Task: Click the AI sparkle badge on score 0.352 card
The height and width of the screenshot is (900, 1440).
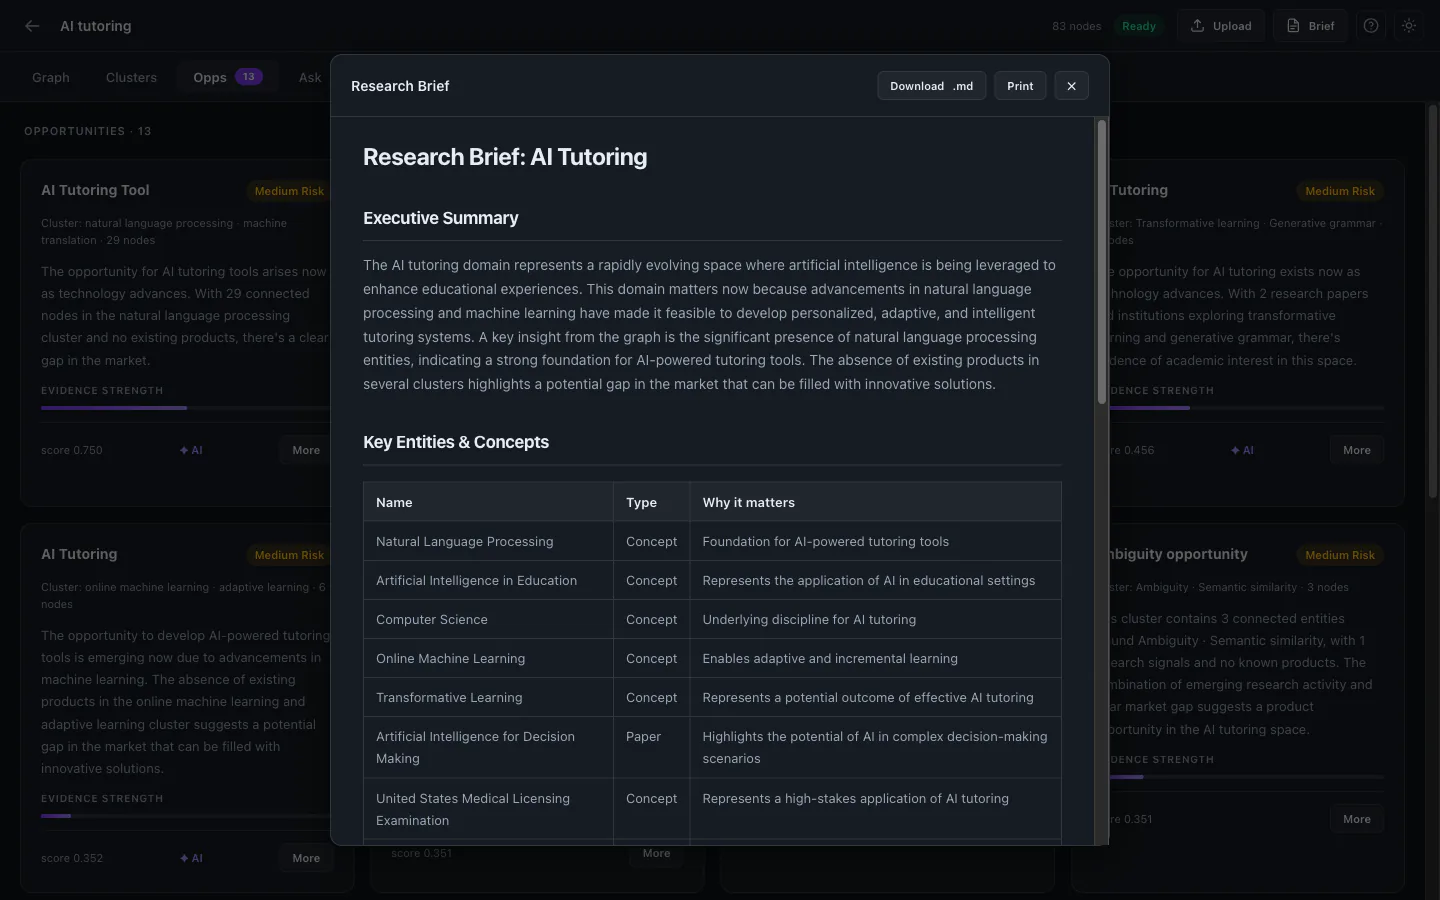Action: tap(191, 858)
